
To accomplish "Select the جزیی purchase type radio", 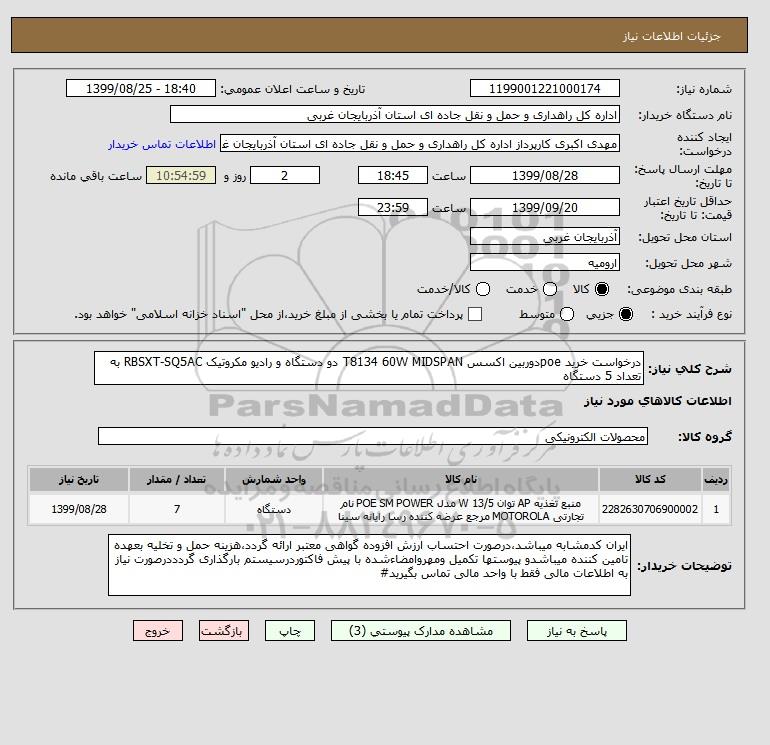I will [626, 314].
